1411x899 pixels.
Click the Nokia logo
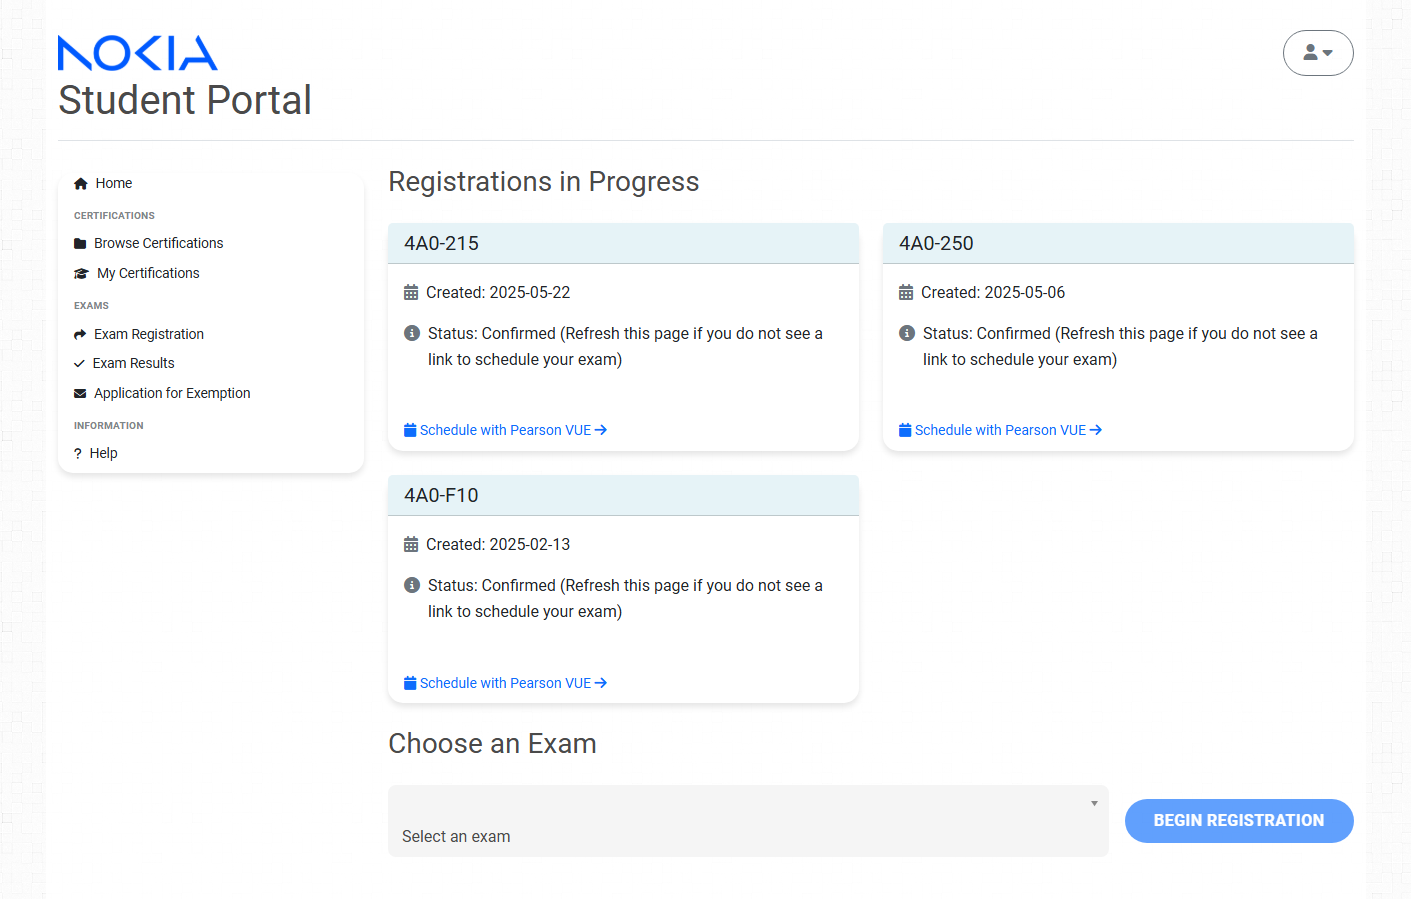coord(138,53)
